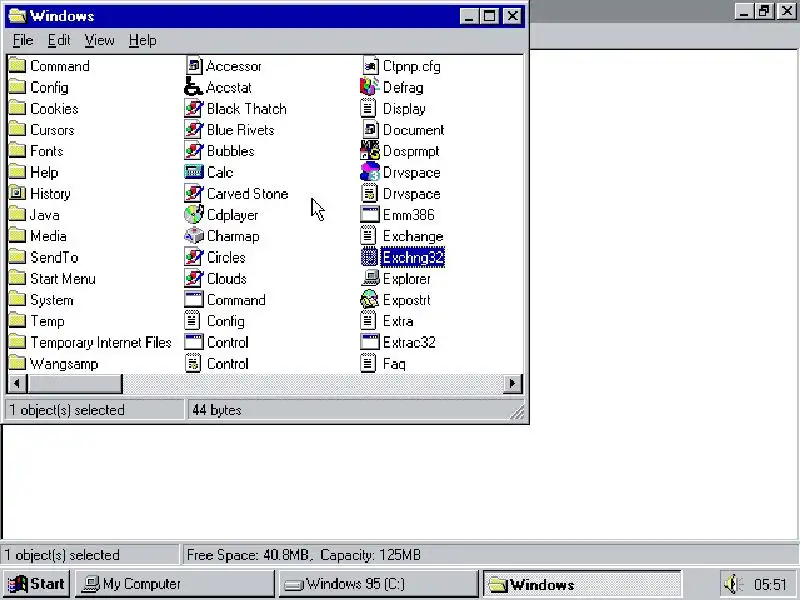Click the Extrac32 executable icon

pyautogui.click(x=370, y=342)
